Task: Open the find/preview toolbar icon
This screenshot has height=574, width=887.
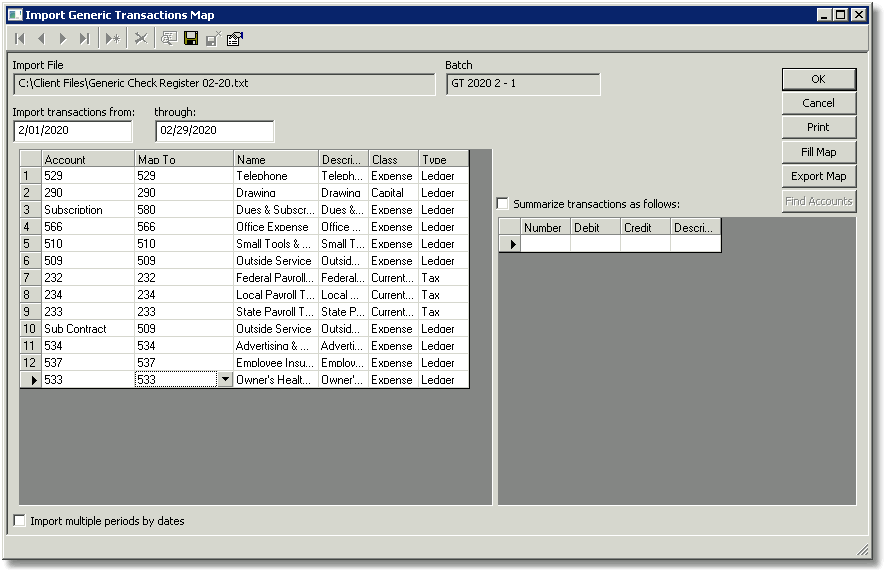Action: (x=169, y=39)
